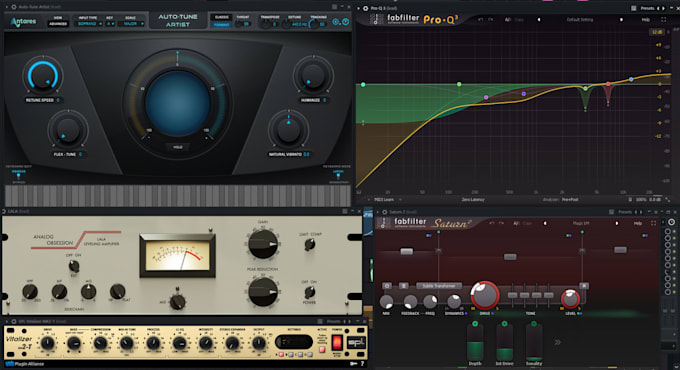The image size is (680, 370).
Task: Toggle the LALA power switch
Action: pyautogui.click(x=309, y=291)
